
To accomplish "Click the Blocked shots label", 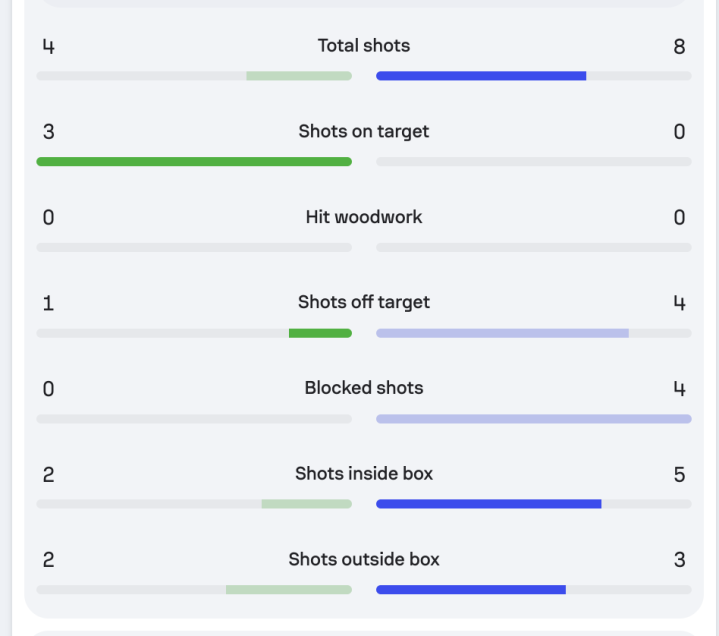I will (x=364, y=388).
